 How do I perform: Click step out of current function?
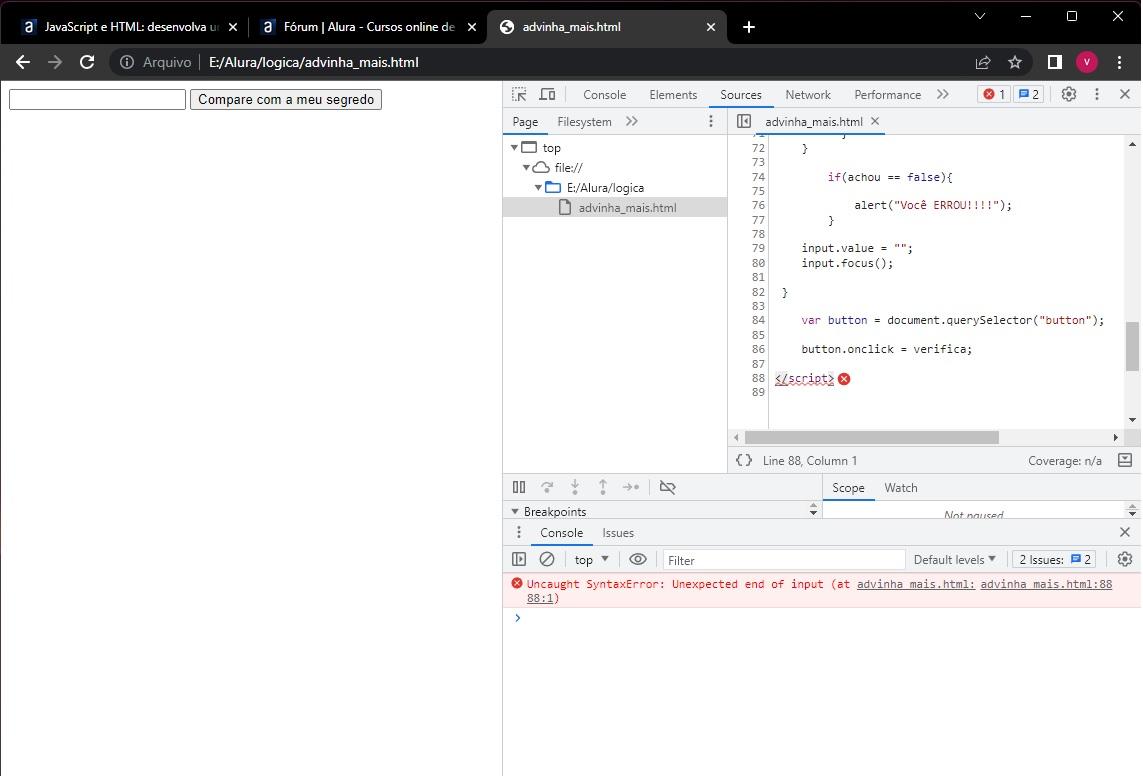603,487
